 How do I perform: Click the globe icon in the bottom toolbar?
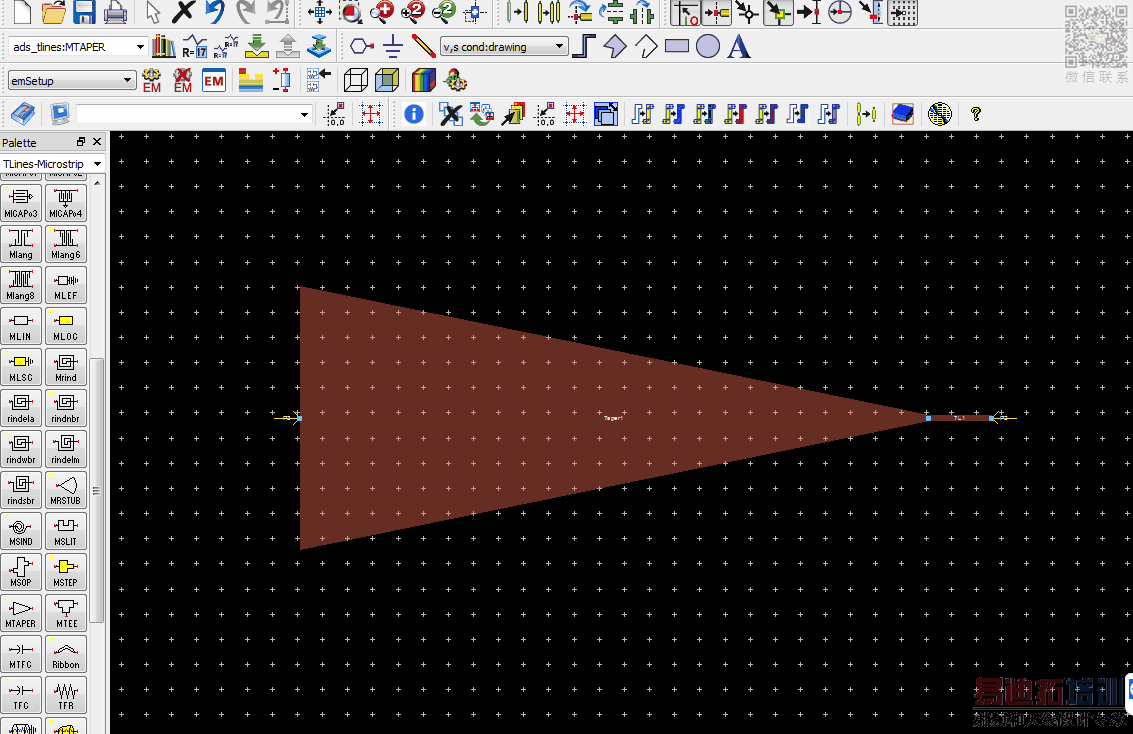point(939,113)
